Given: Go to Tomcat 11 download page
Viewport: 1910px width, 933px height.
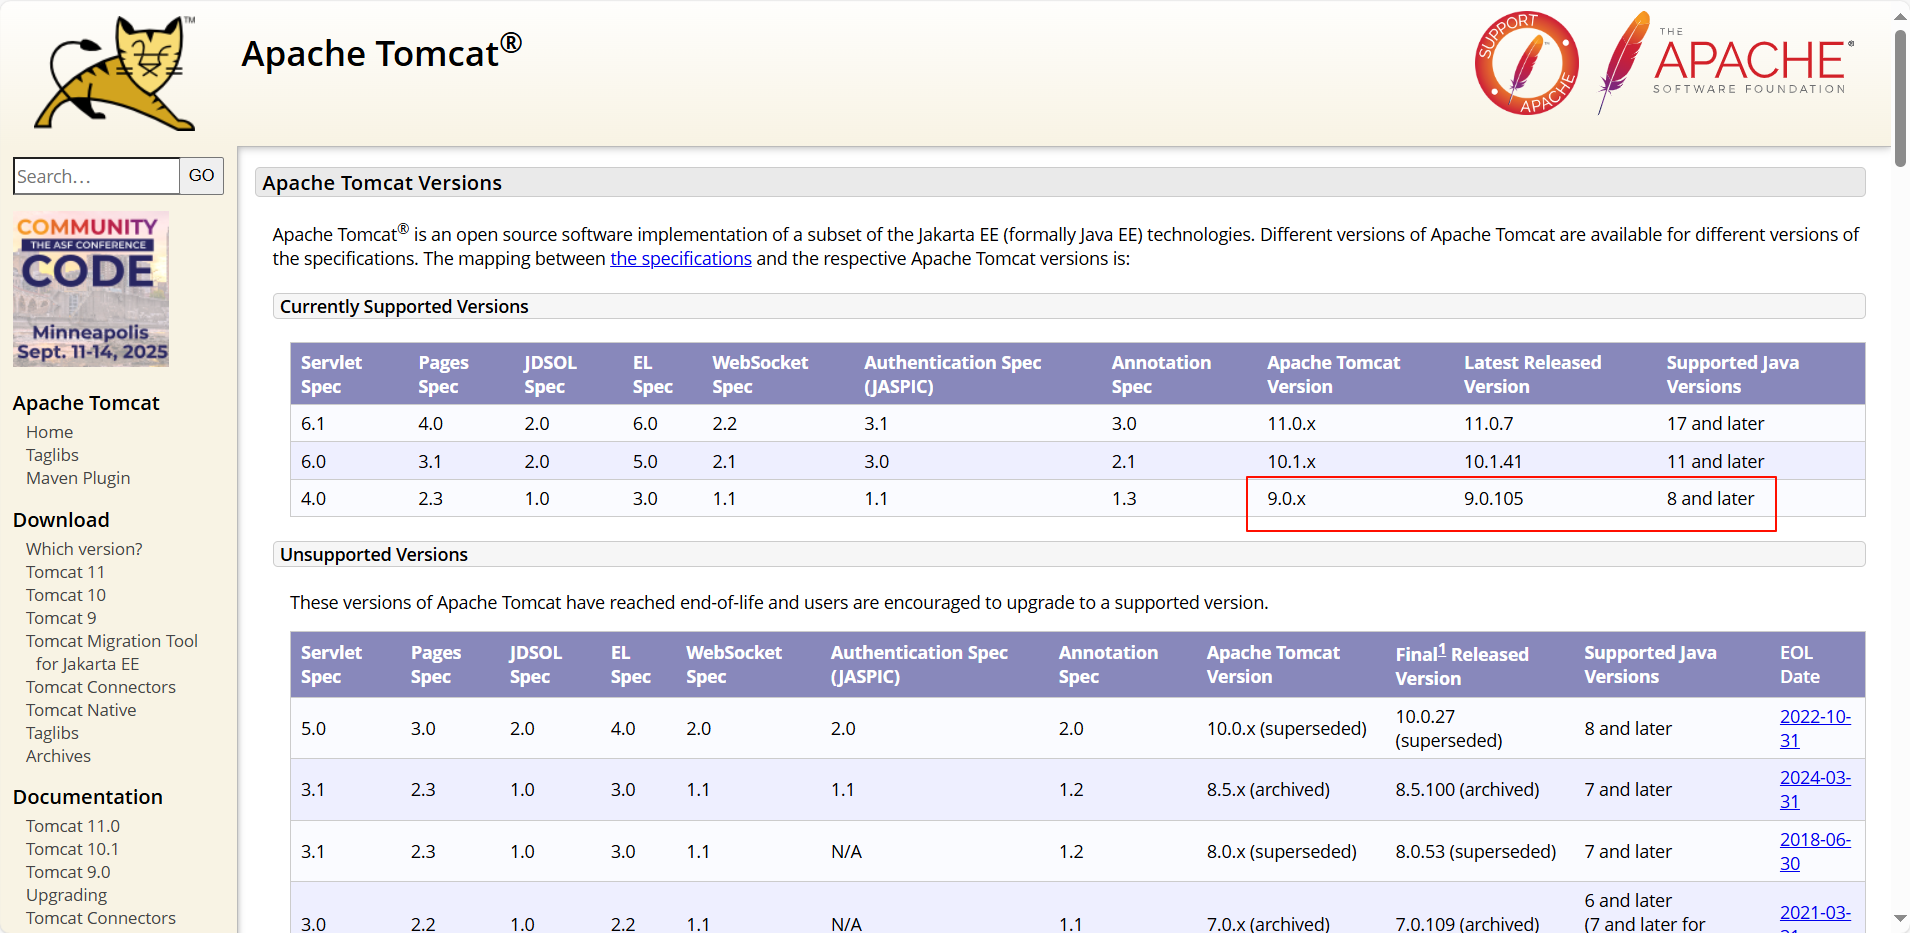Looking at the screenshot, I should (x=65, y=572).
